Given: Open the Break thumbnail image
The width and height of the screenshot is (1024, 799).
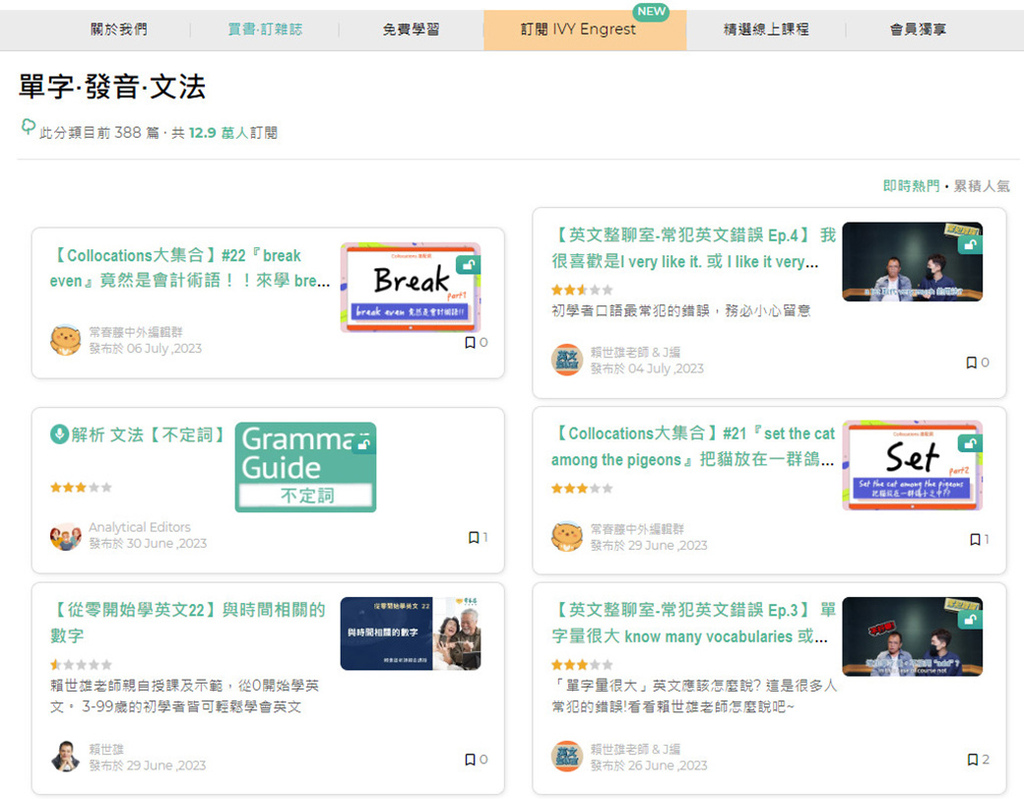Looking at the screenshot, I should pos(411,287).
